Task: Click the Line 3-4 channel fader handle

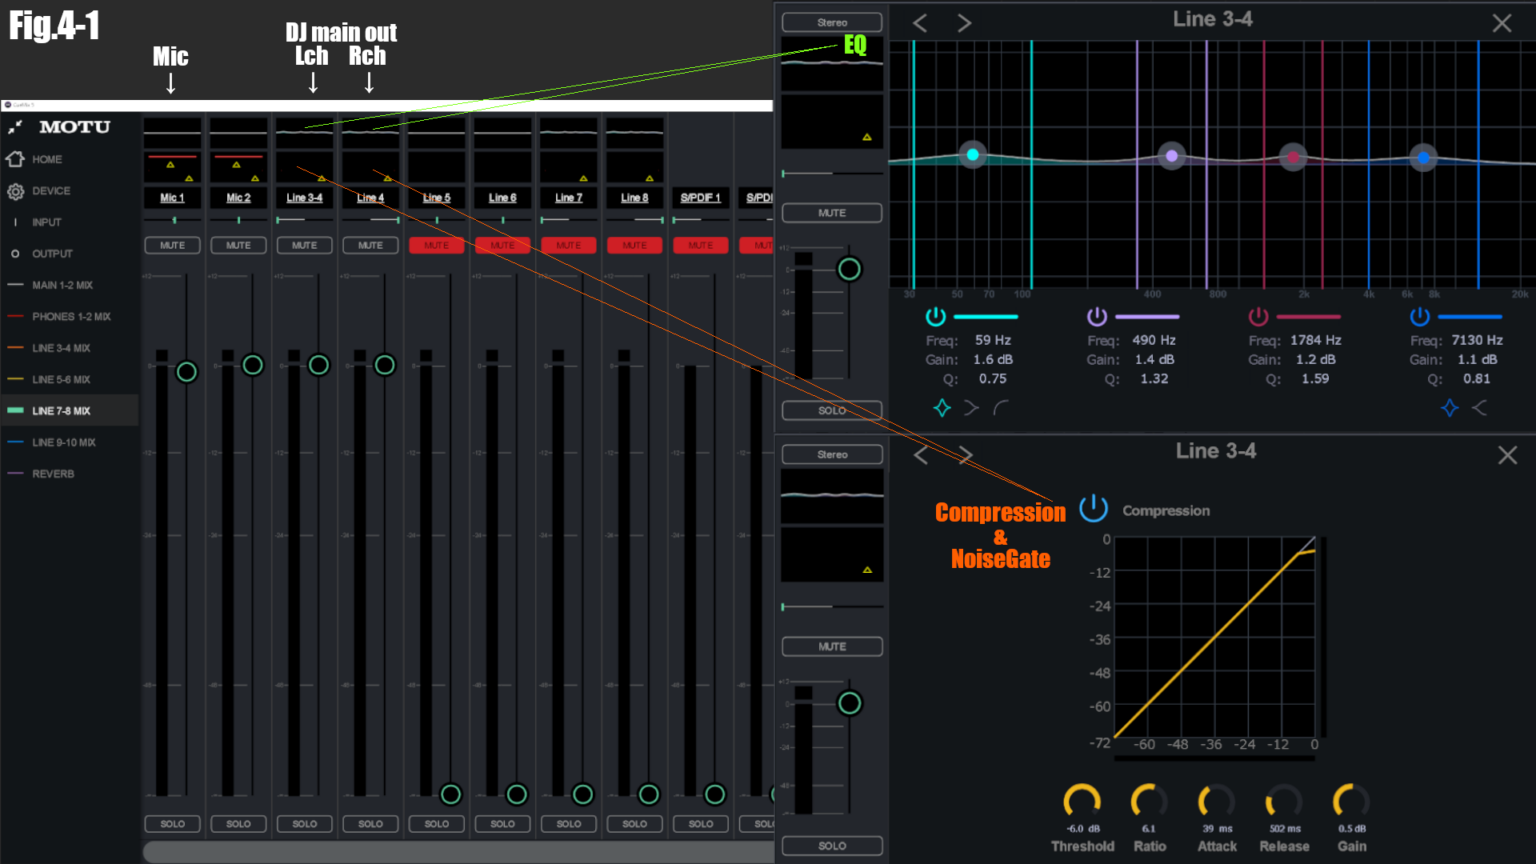Action: click(x=318, y=365)
